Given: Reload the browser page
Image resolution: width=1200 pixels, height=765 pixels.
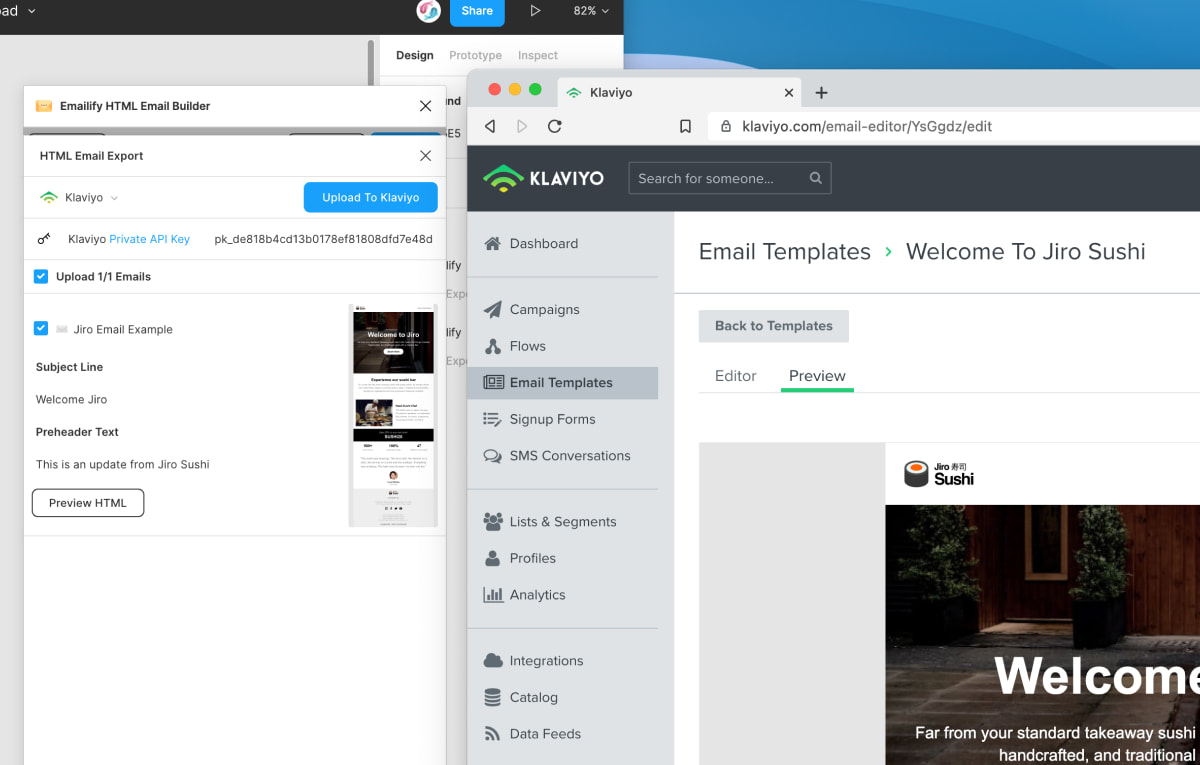Looking at the screenshot, I should click(x=555, y=127).
